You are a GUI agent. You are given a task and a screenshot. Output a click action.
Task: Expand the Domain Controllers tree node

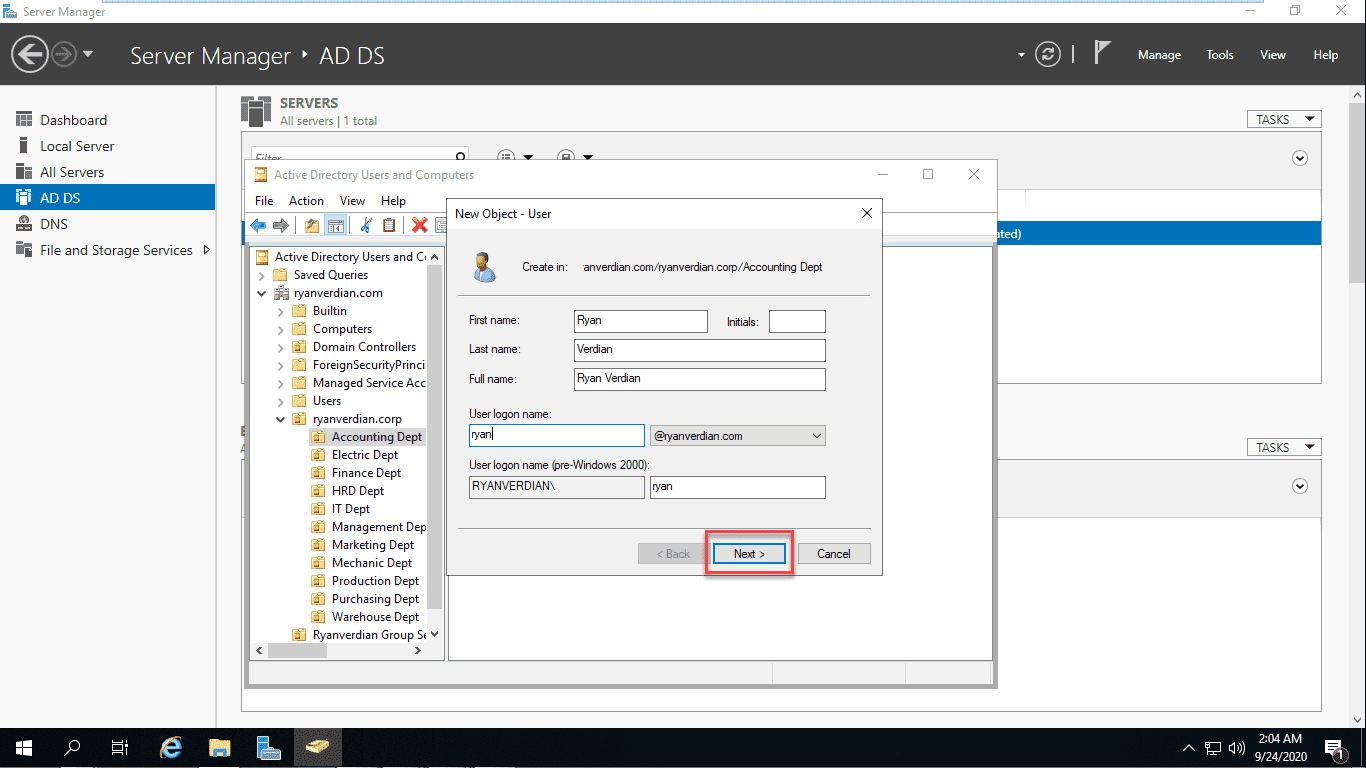(x=281, y=347)
